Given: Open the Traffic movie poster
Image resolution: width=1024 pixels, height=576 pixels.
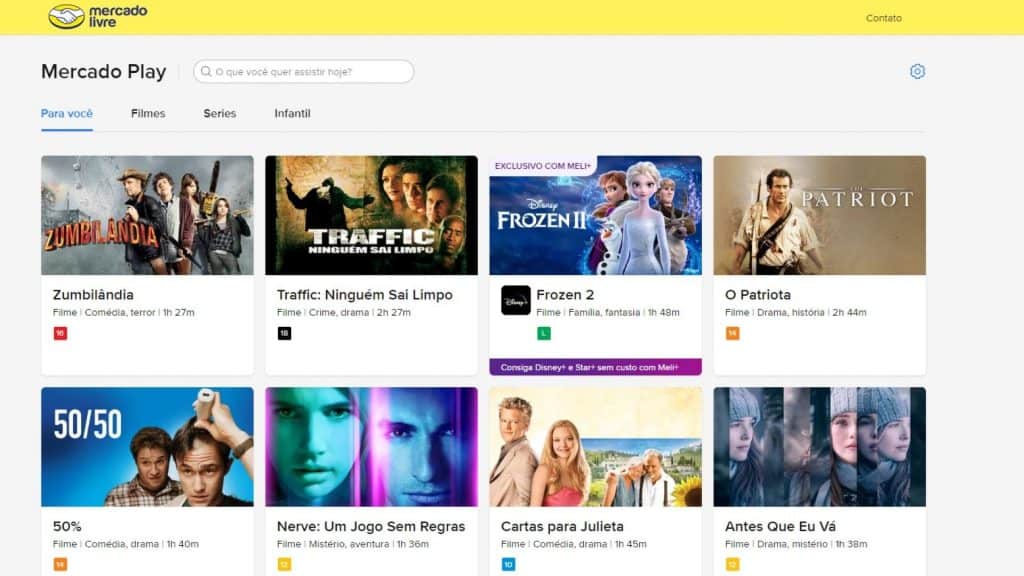Looking at the screenshot, I should pos(371,215).
